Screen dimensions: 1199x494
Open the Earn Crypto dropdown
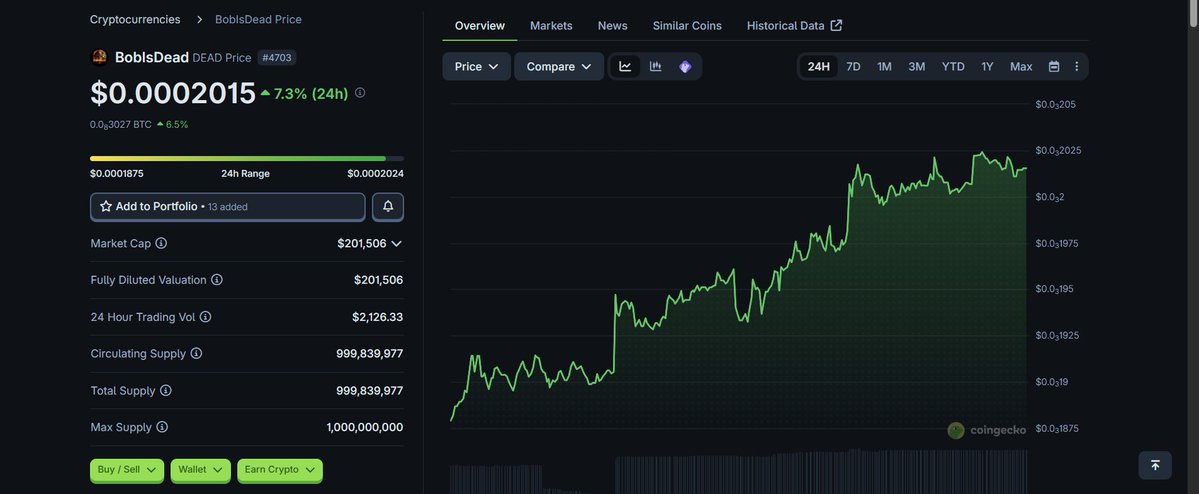tap(280, 470)
